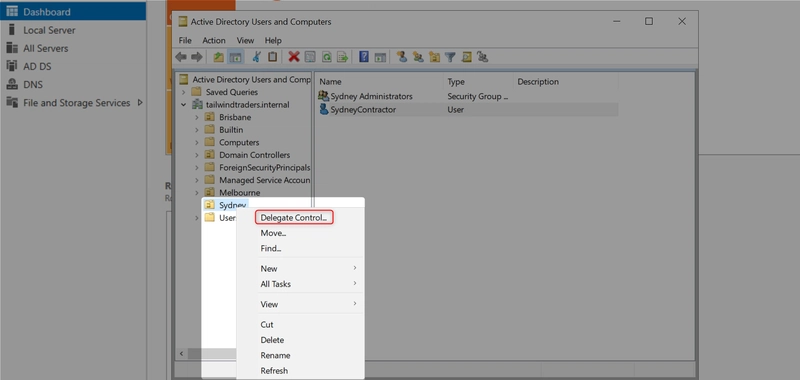Click the All Servers sidebar icon

[12, 48]
